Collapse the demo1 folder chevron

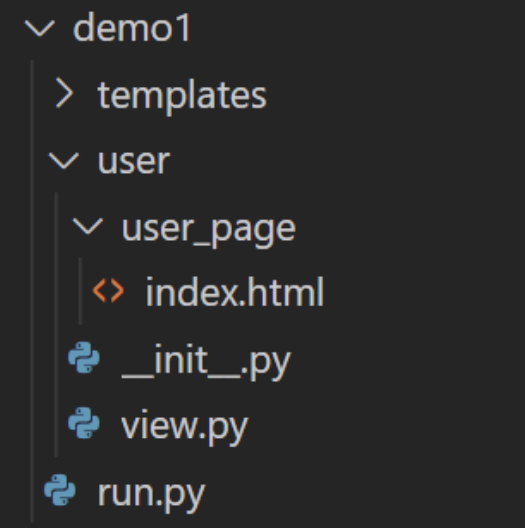40,28
